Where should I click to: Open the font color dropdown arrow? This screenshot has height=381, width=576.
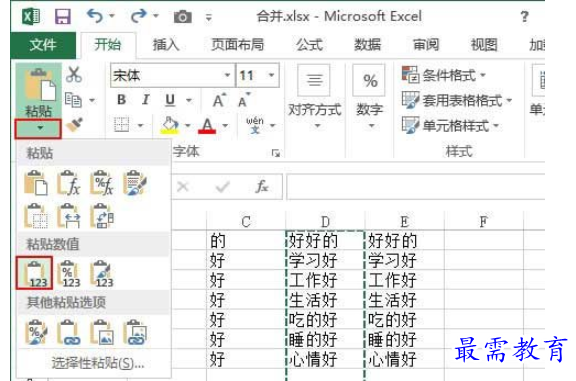(x=226, y=126)
